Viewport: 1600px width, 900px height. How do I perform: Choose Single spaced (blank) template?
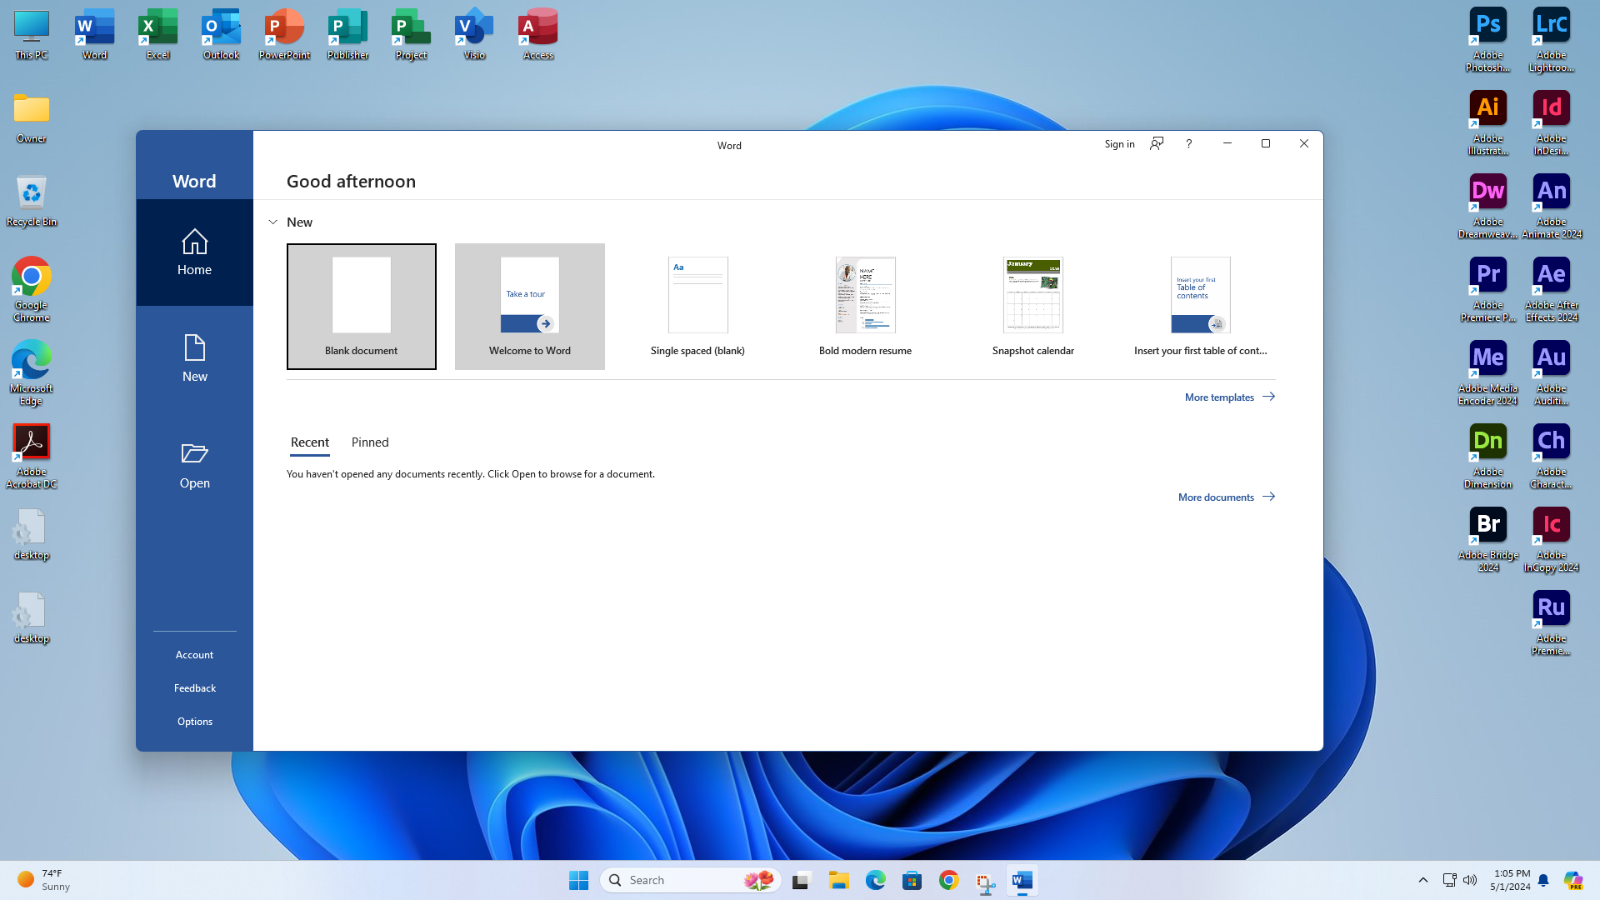(x=698, y=306)
